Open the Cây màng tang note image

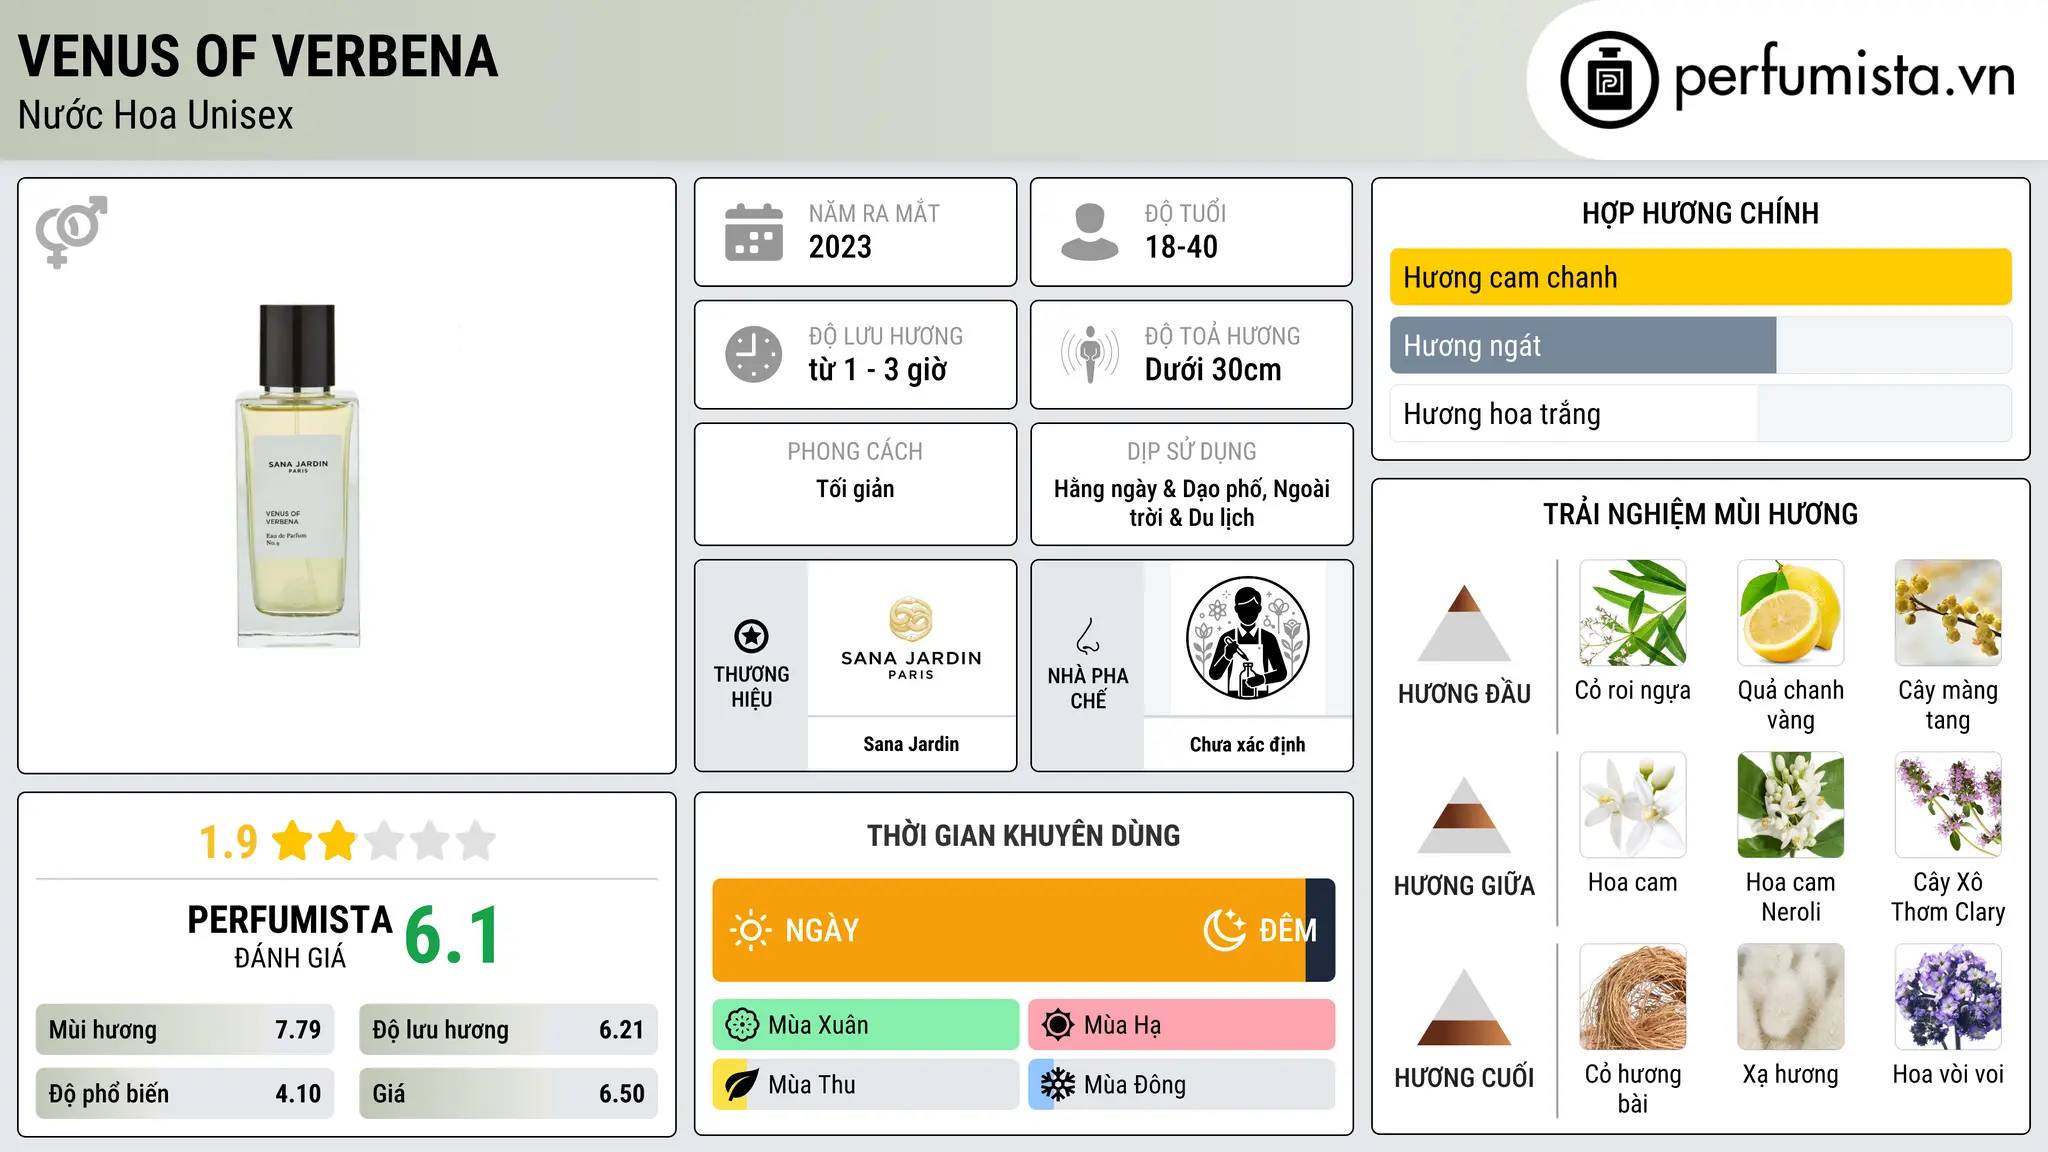[x=1948, y=613]
